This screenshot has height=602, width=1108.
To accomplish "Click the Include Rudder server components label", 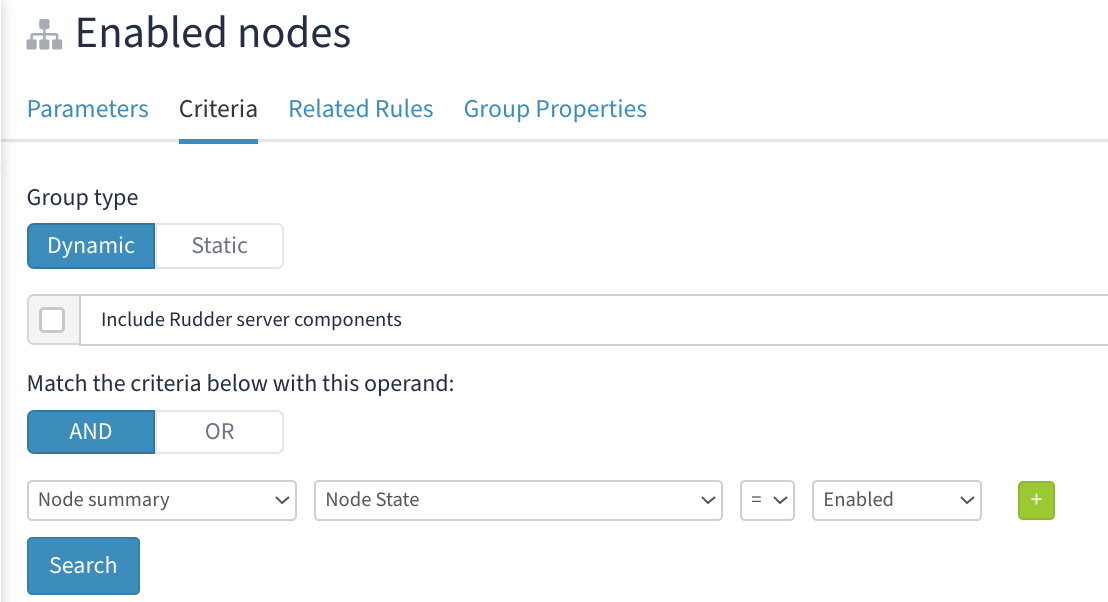I will click(251, 320).
